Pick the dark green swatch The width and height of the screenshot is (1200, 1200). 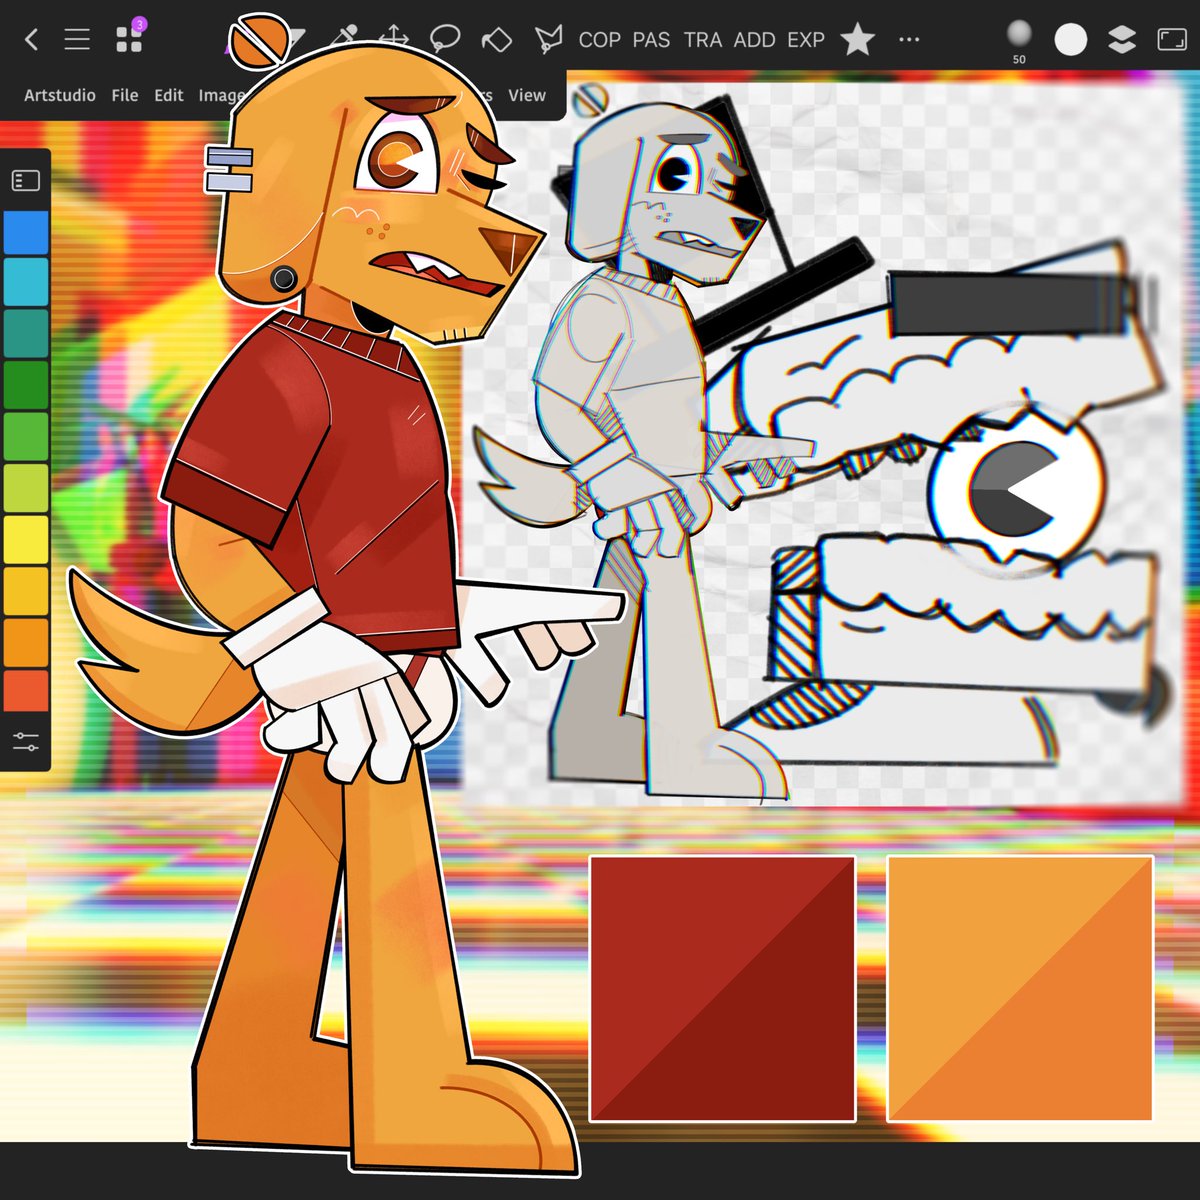[x=26, y=385]
